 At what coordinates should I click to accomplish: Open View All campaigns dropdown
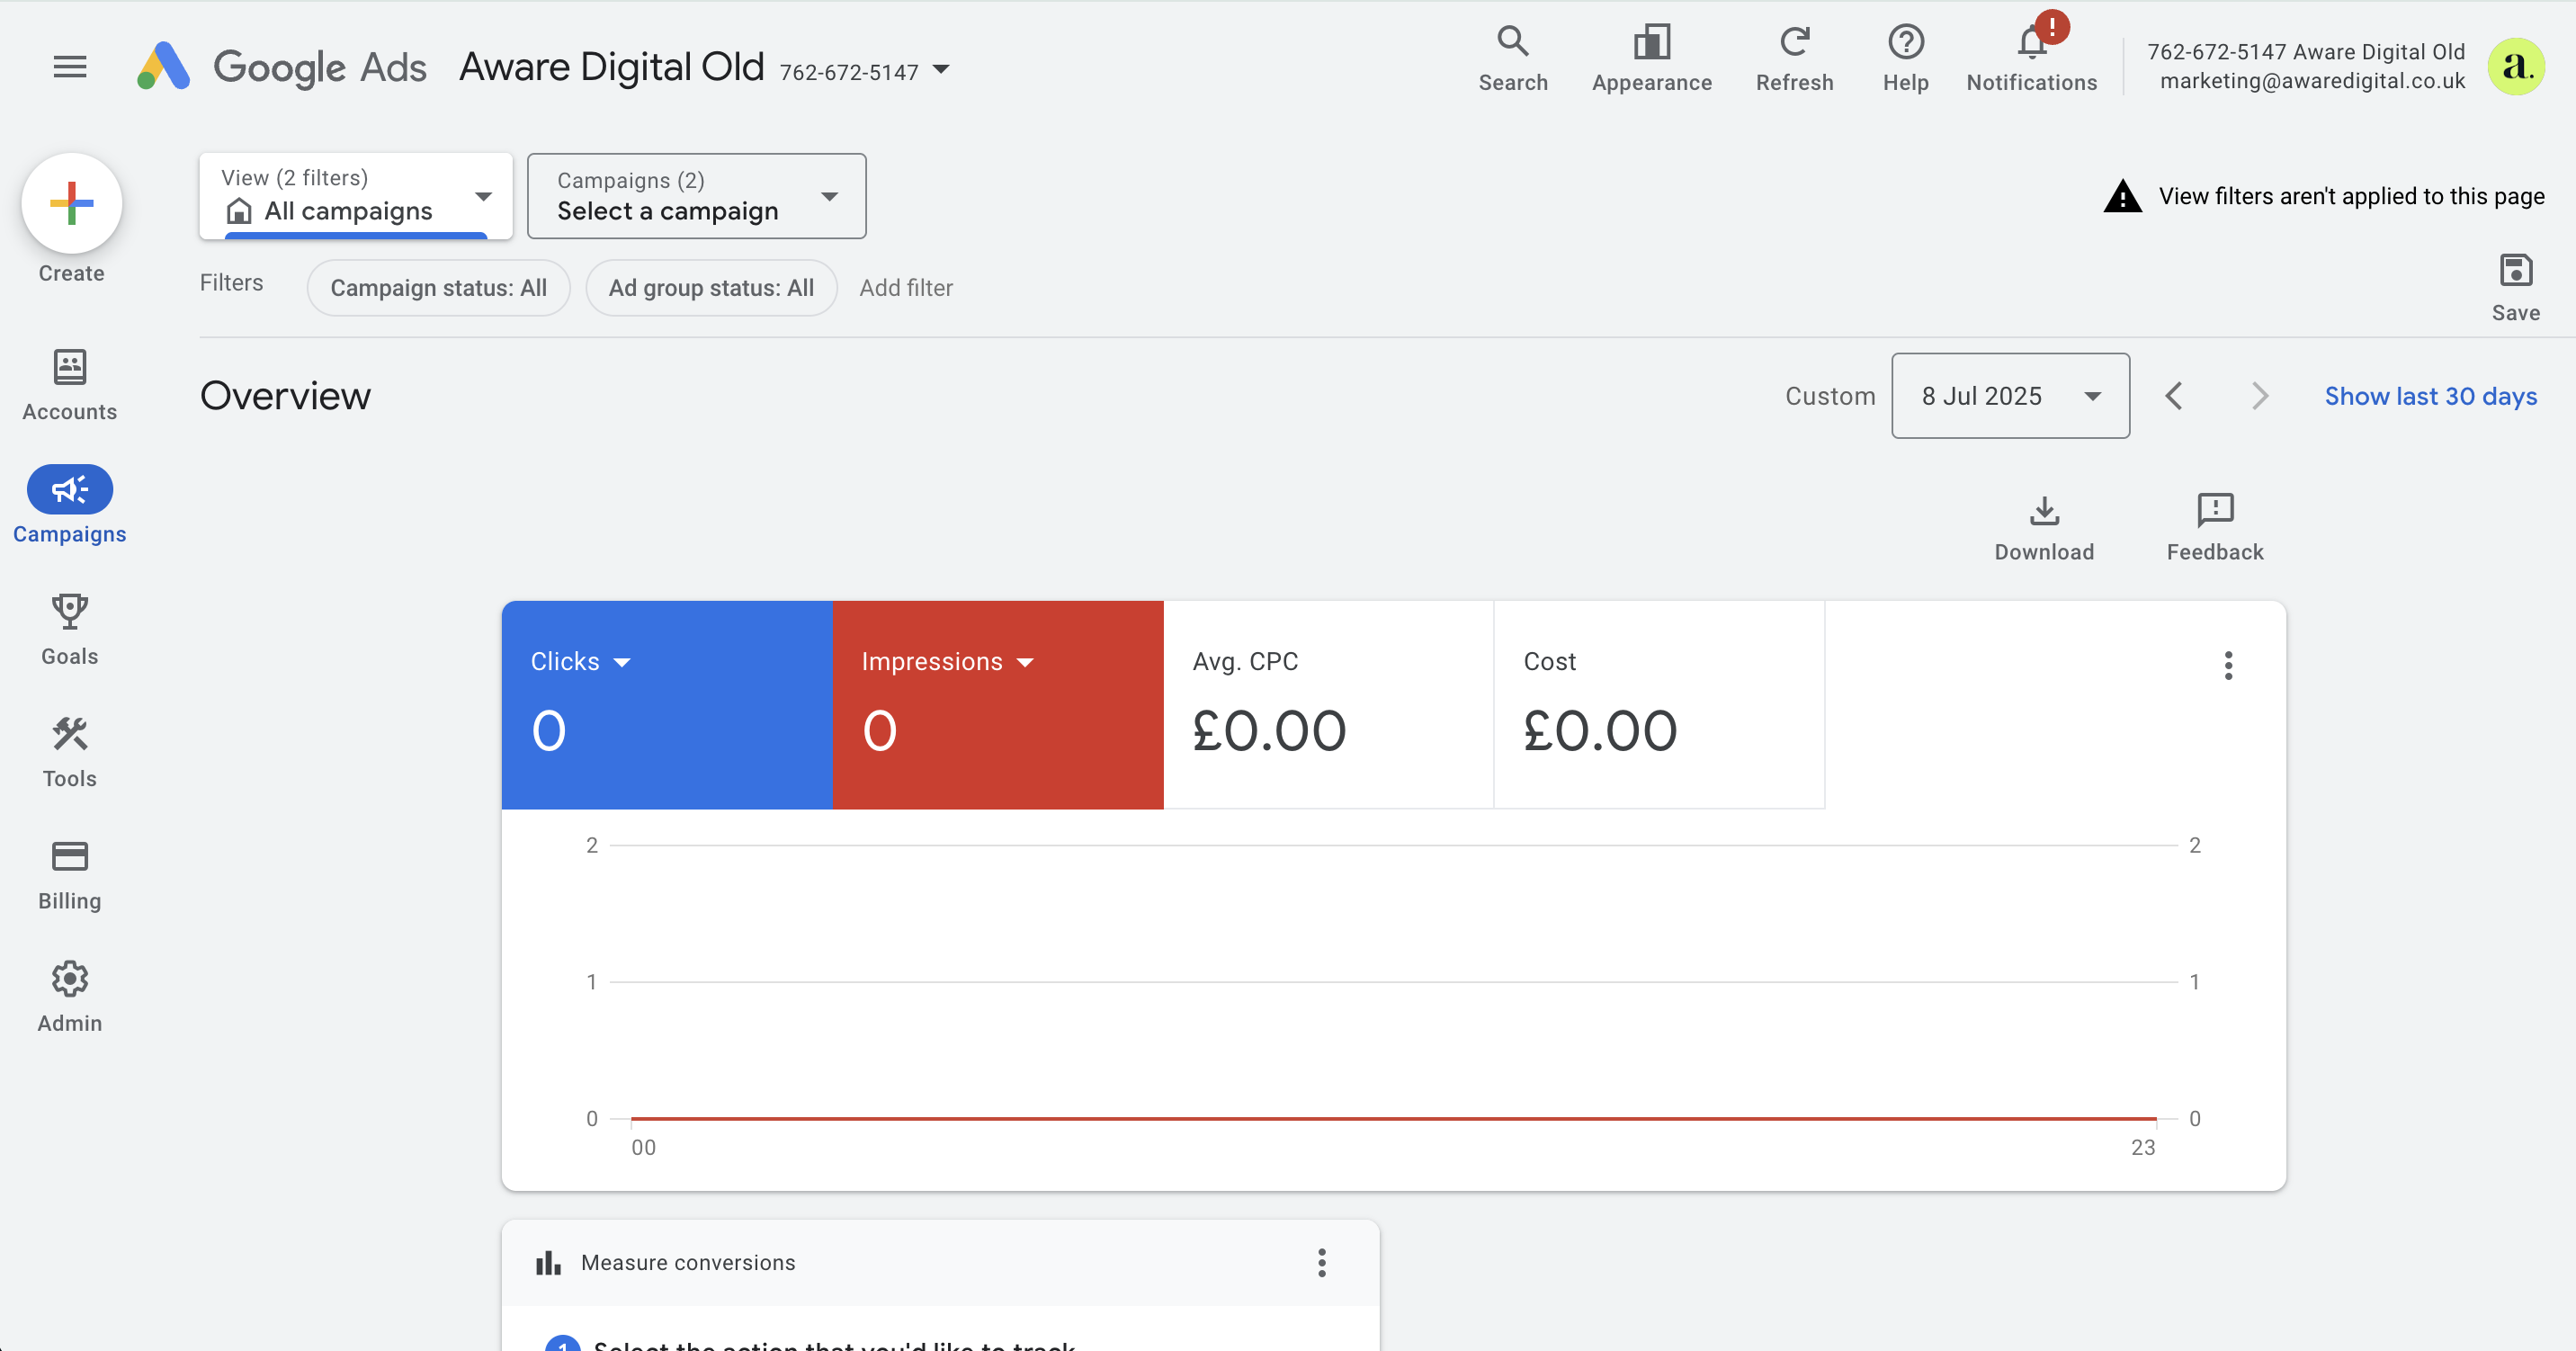tap(356, 196)
